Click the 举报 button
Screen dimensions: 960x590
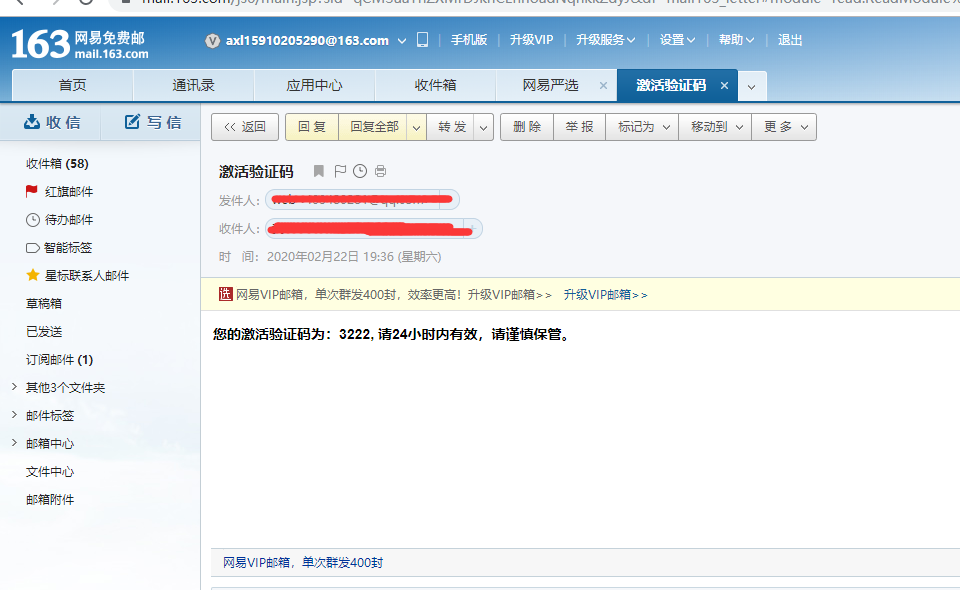point(579,127)
